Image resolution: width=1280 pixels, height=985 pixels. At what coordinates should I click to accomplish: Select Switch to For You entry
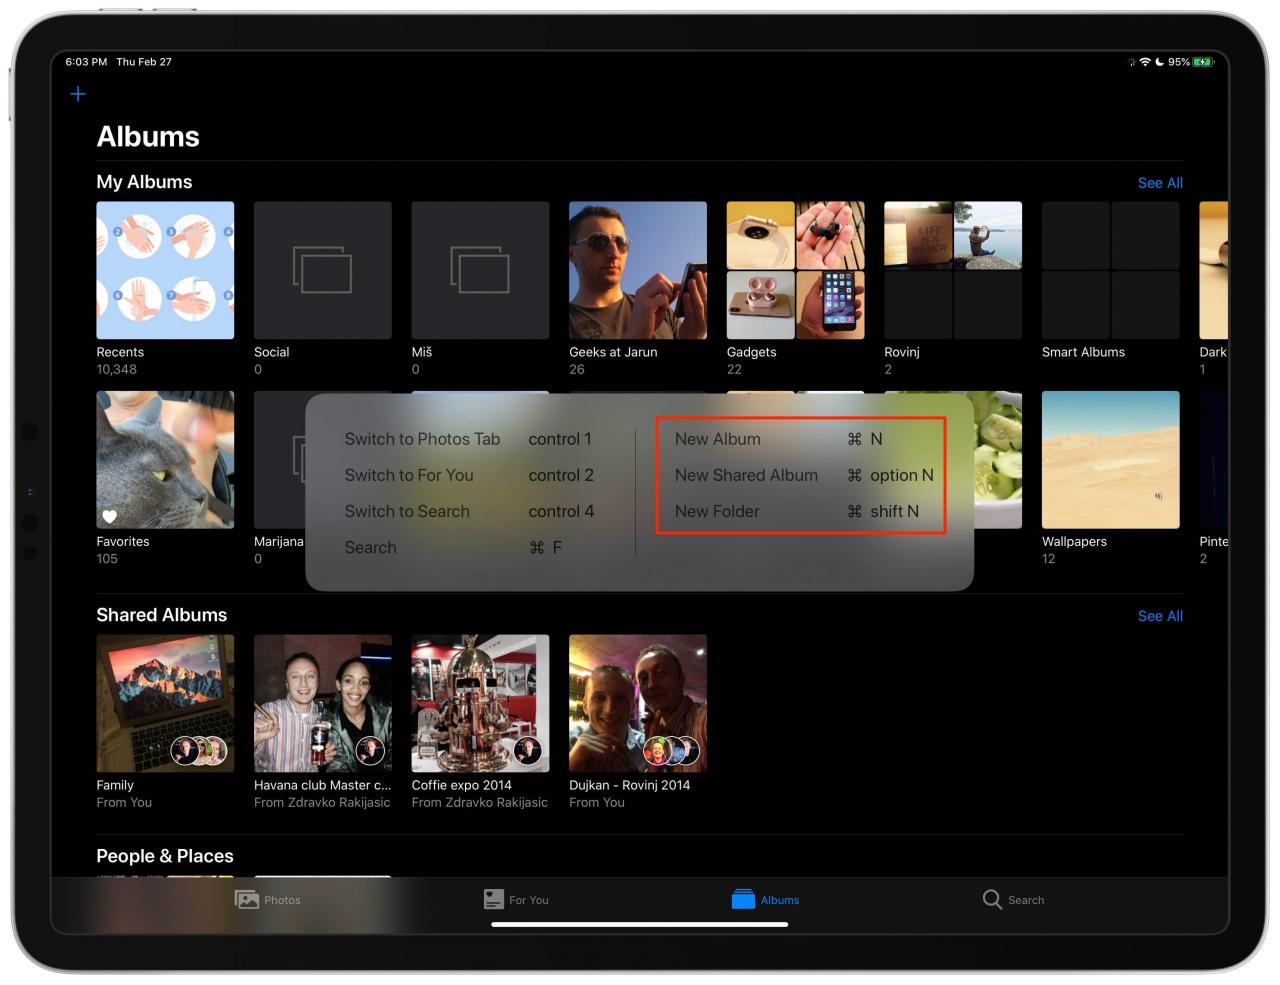pos(470,475)
